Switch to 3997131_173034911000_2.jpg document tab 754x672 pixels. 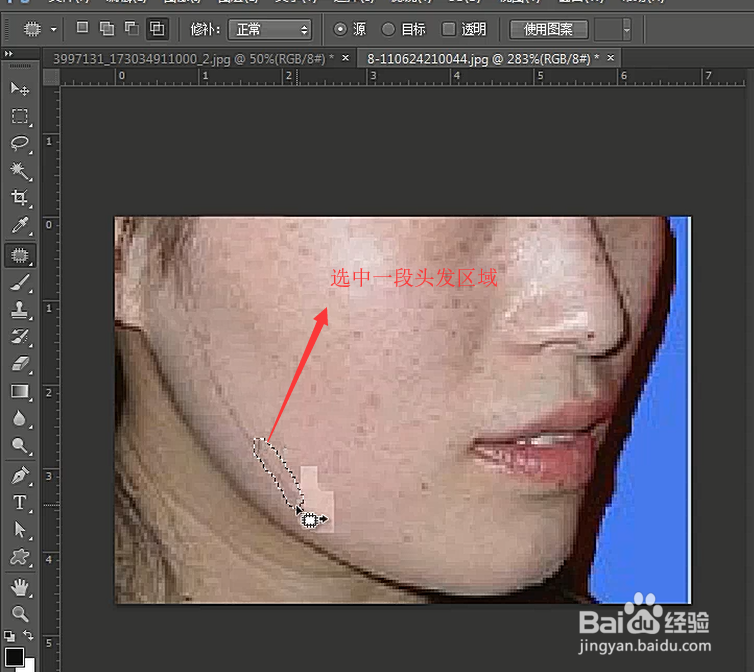(193, 59)
